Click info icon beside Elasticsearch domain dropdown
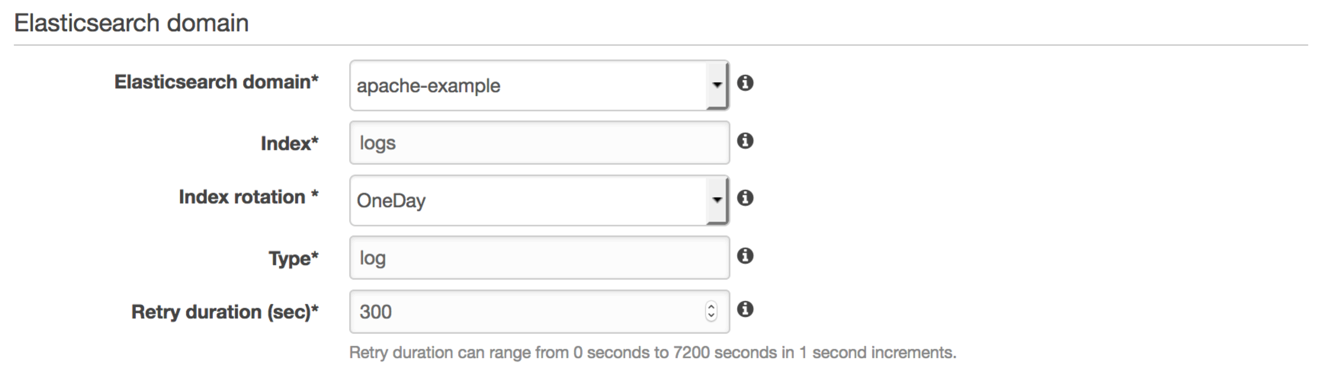The width and height of the screenshot is (1319, 375). tap(745, 84)
